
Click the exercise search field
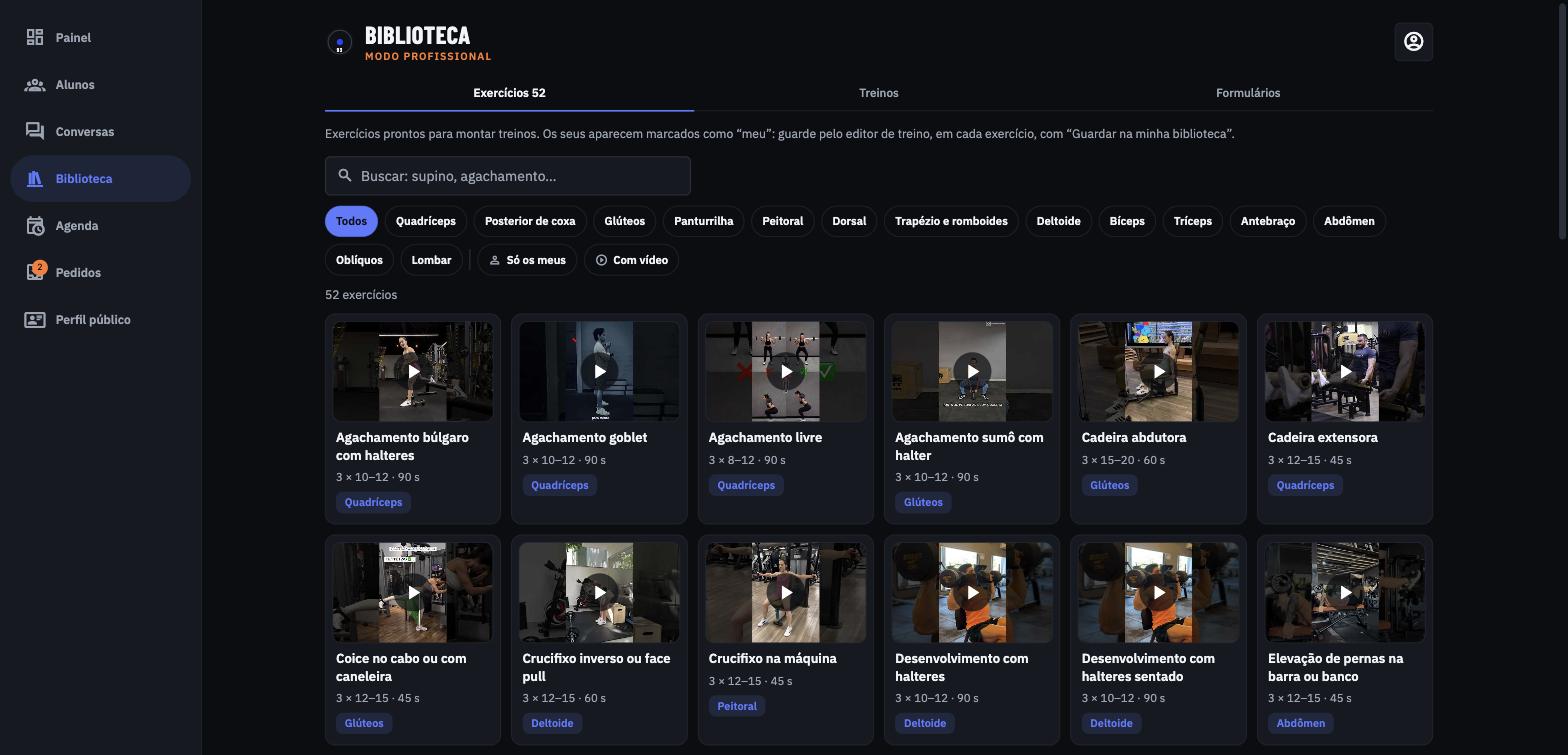pos(508,176)
